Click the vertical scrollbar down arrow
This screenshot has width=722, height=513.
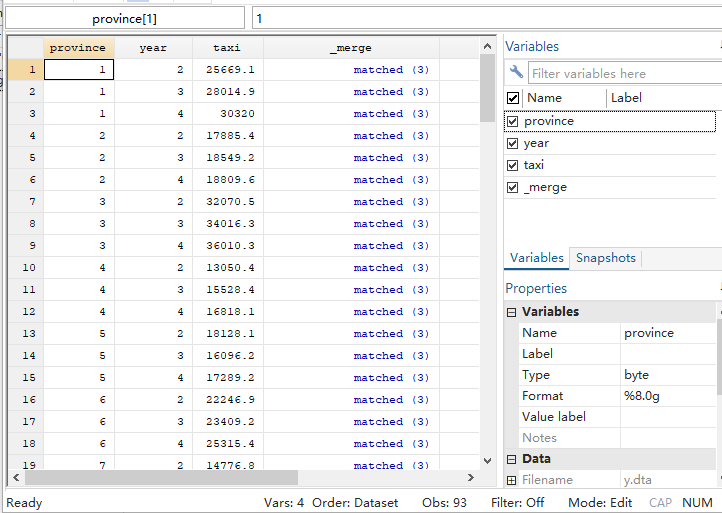[x=487, y=461]
